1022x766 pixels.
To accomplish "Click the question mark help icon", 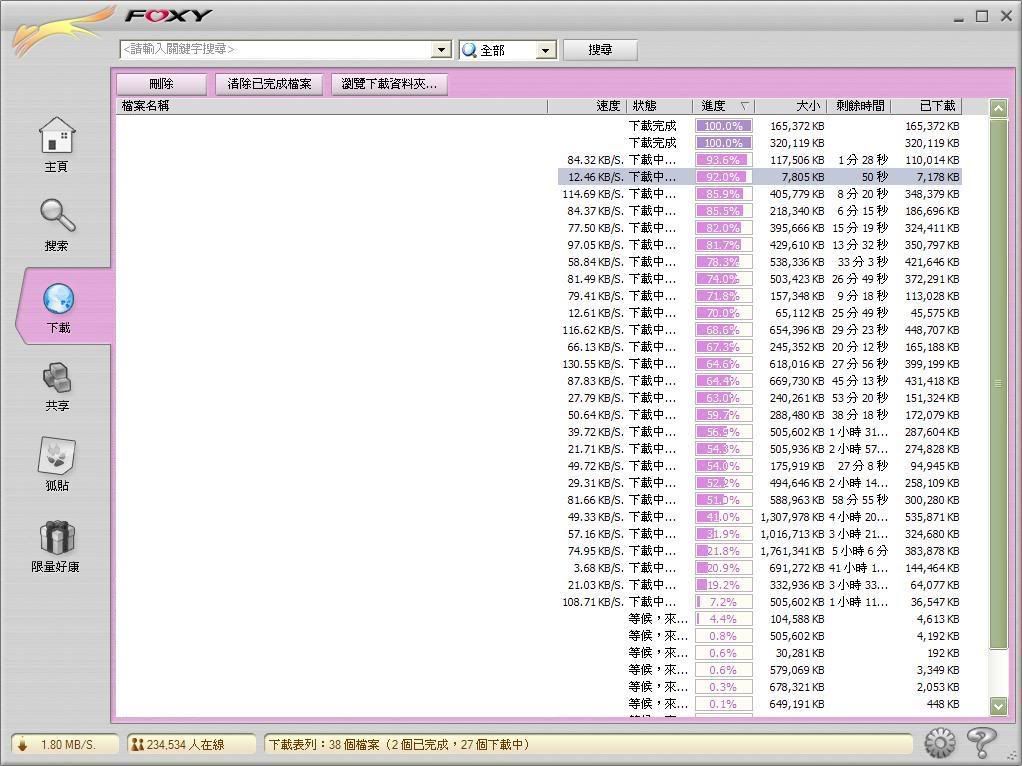I will (982, 743).
